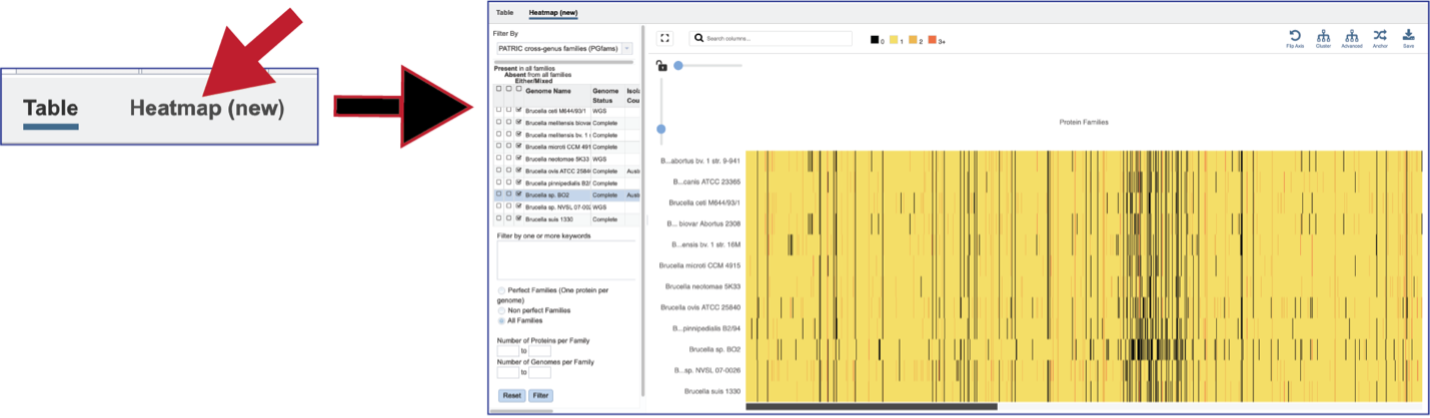This screenshot has width=1430, height=418.
Task: Toggle fullscreen heatmap view icon
Action: click(x=665, y=38)
